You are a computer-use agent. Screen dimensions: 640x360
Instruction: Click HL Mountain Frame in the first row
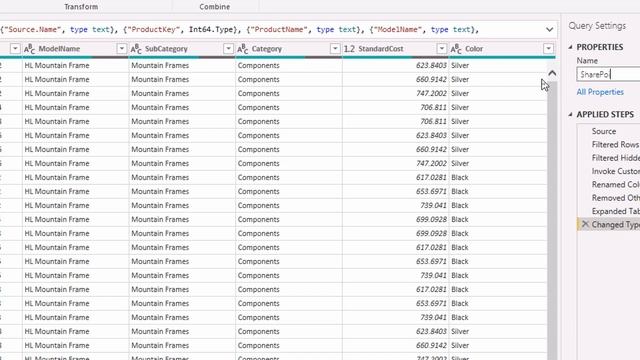[57, 65]
